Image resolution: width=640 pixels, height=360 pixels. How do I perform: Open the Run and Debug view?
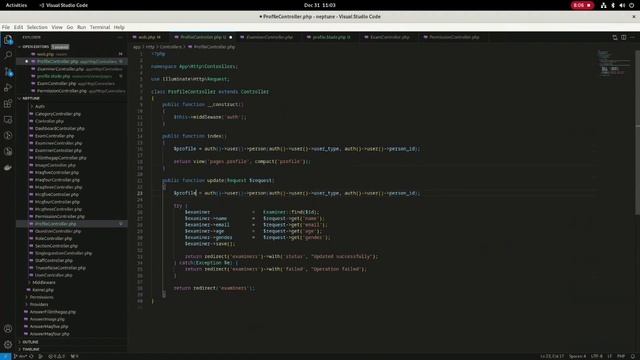pos(8,87)
